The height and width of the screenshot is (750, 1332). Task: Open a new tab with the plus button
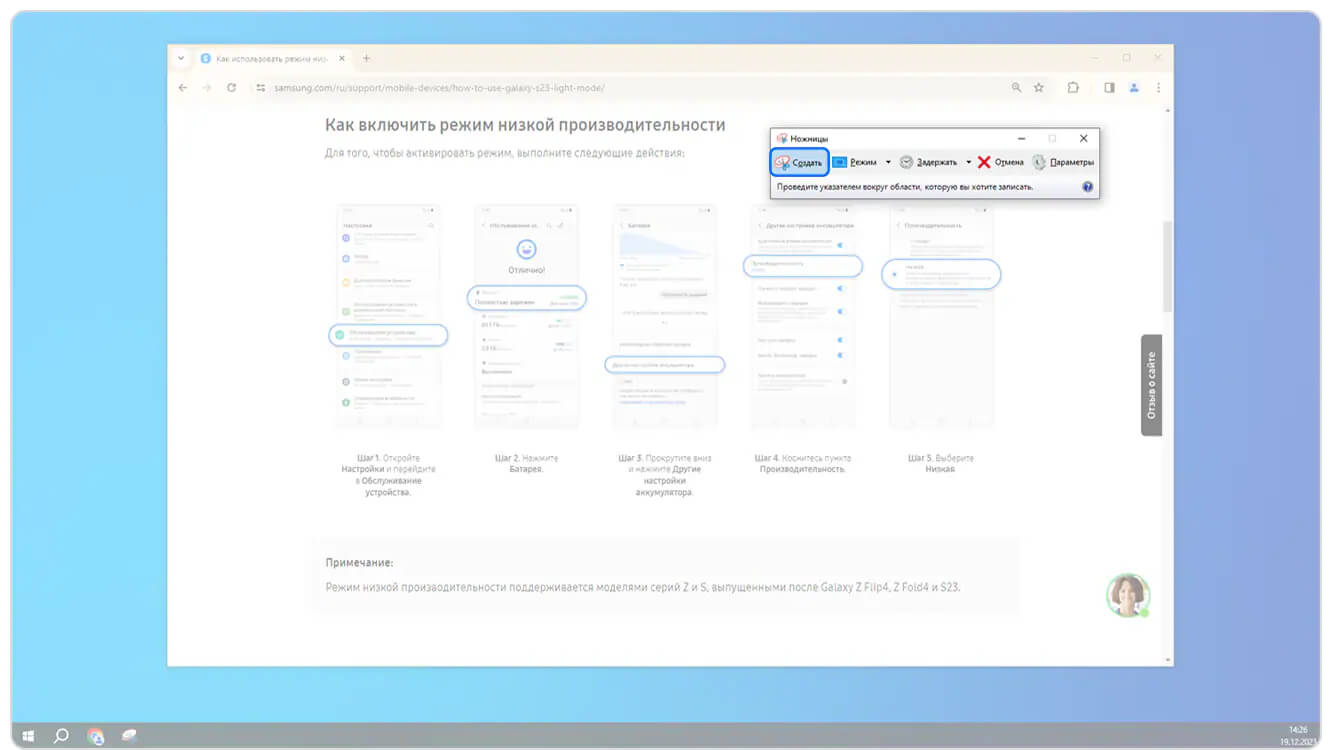[x=366, y=59]
